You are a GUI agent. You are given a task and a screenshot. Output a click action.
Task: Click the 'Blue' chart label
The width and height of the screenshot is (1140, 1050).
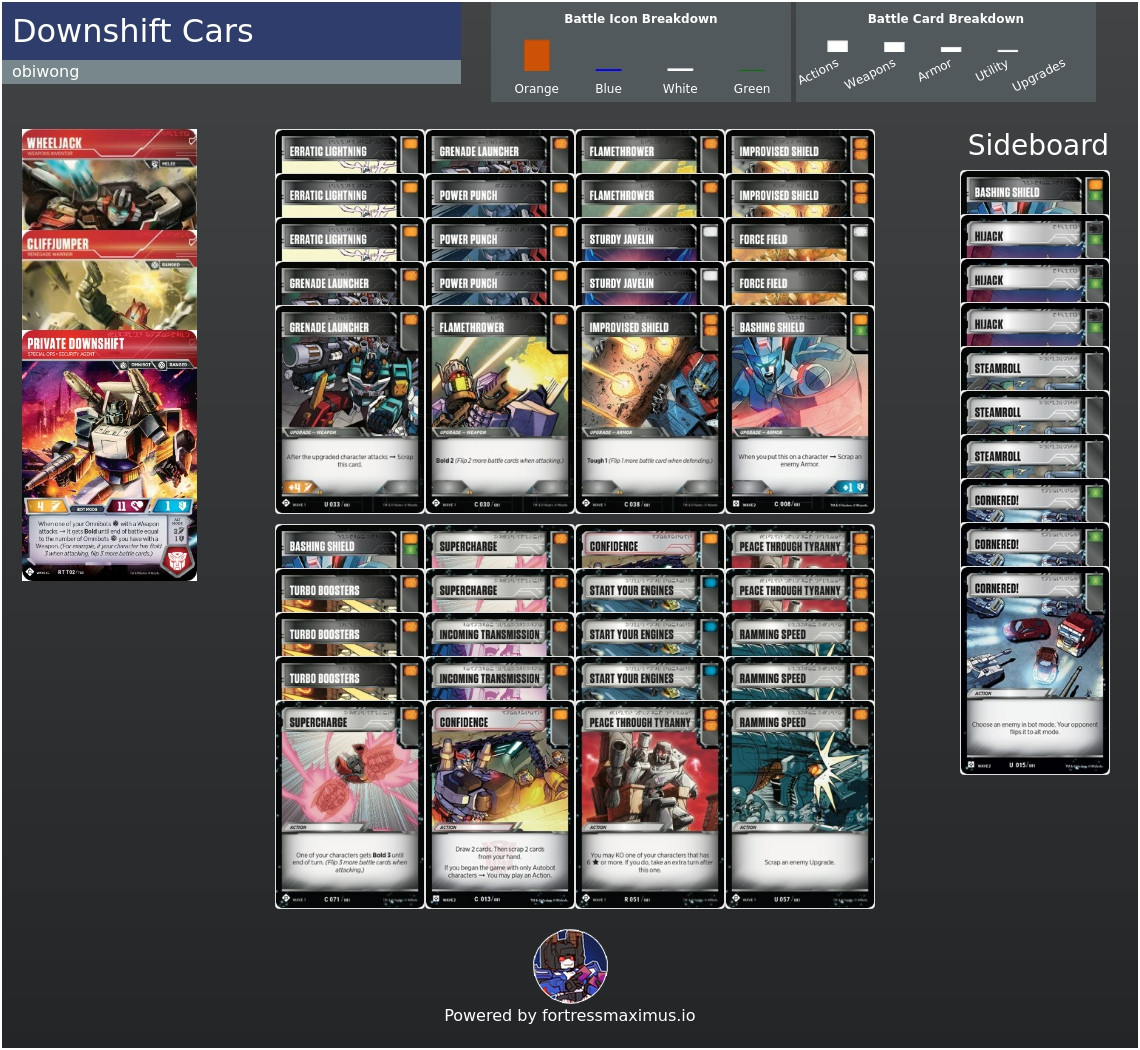[x=609, y=88]
